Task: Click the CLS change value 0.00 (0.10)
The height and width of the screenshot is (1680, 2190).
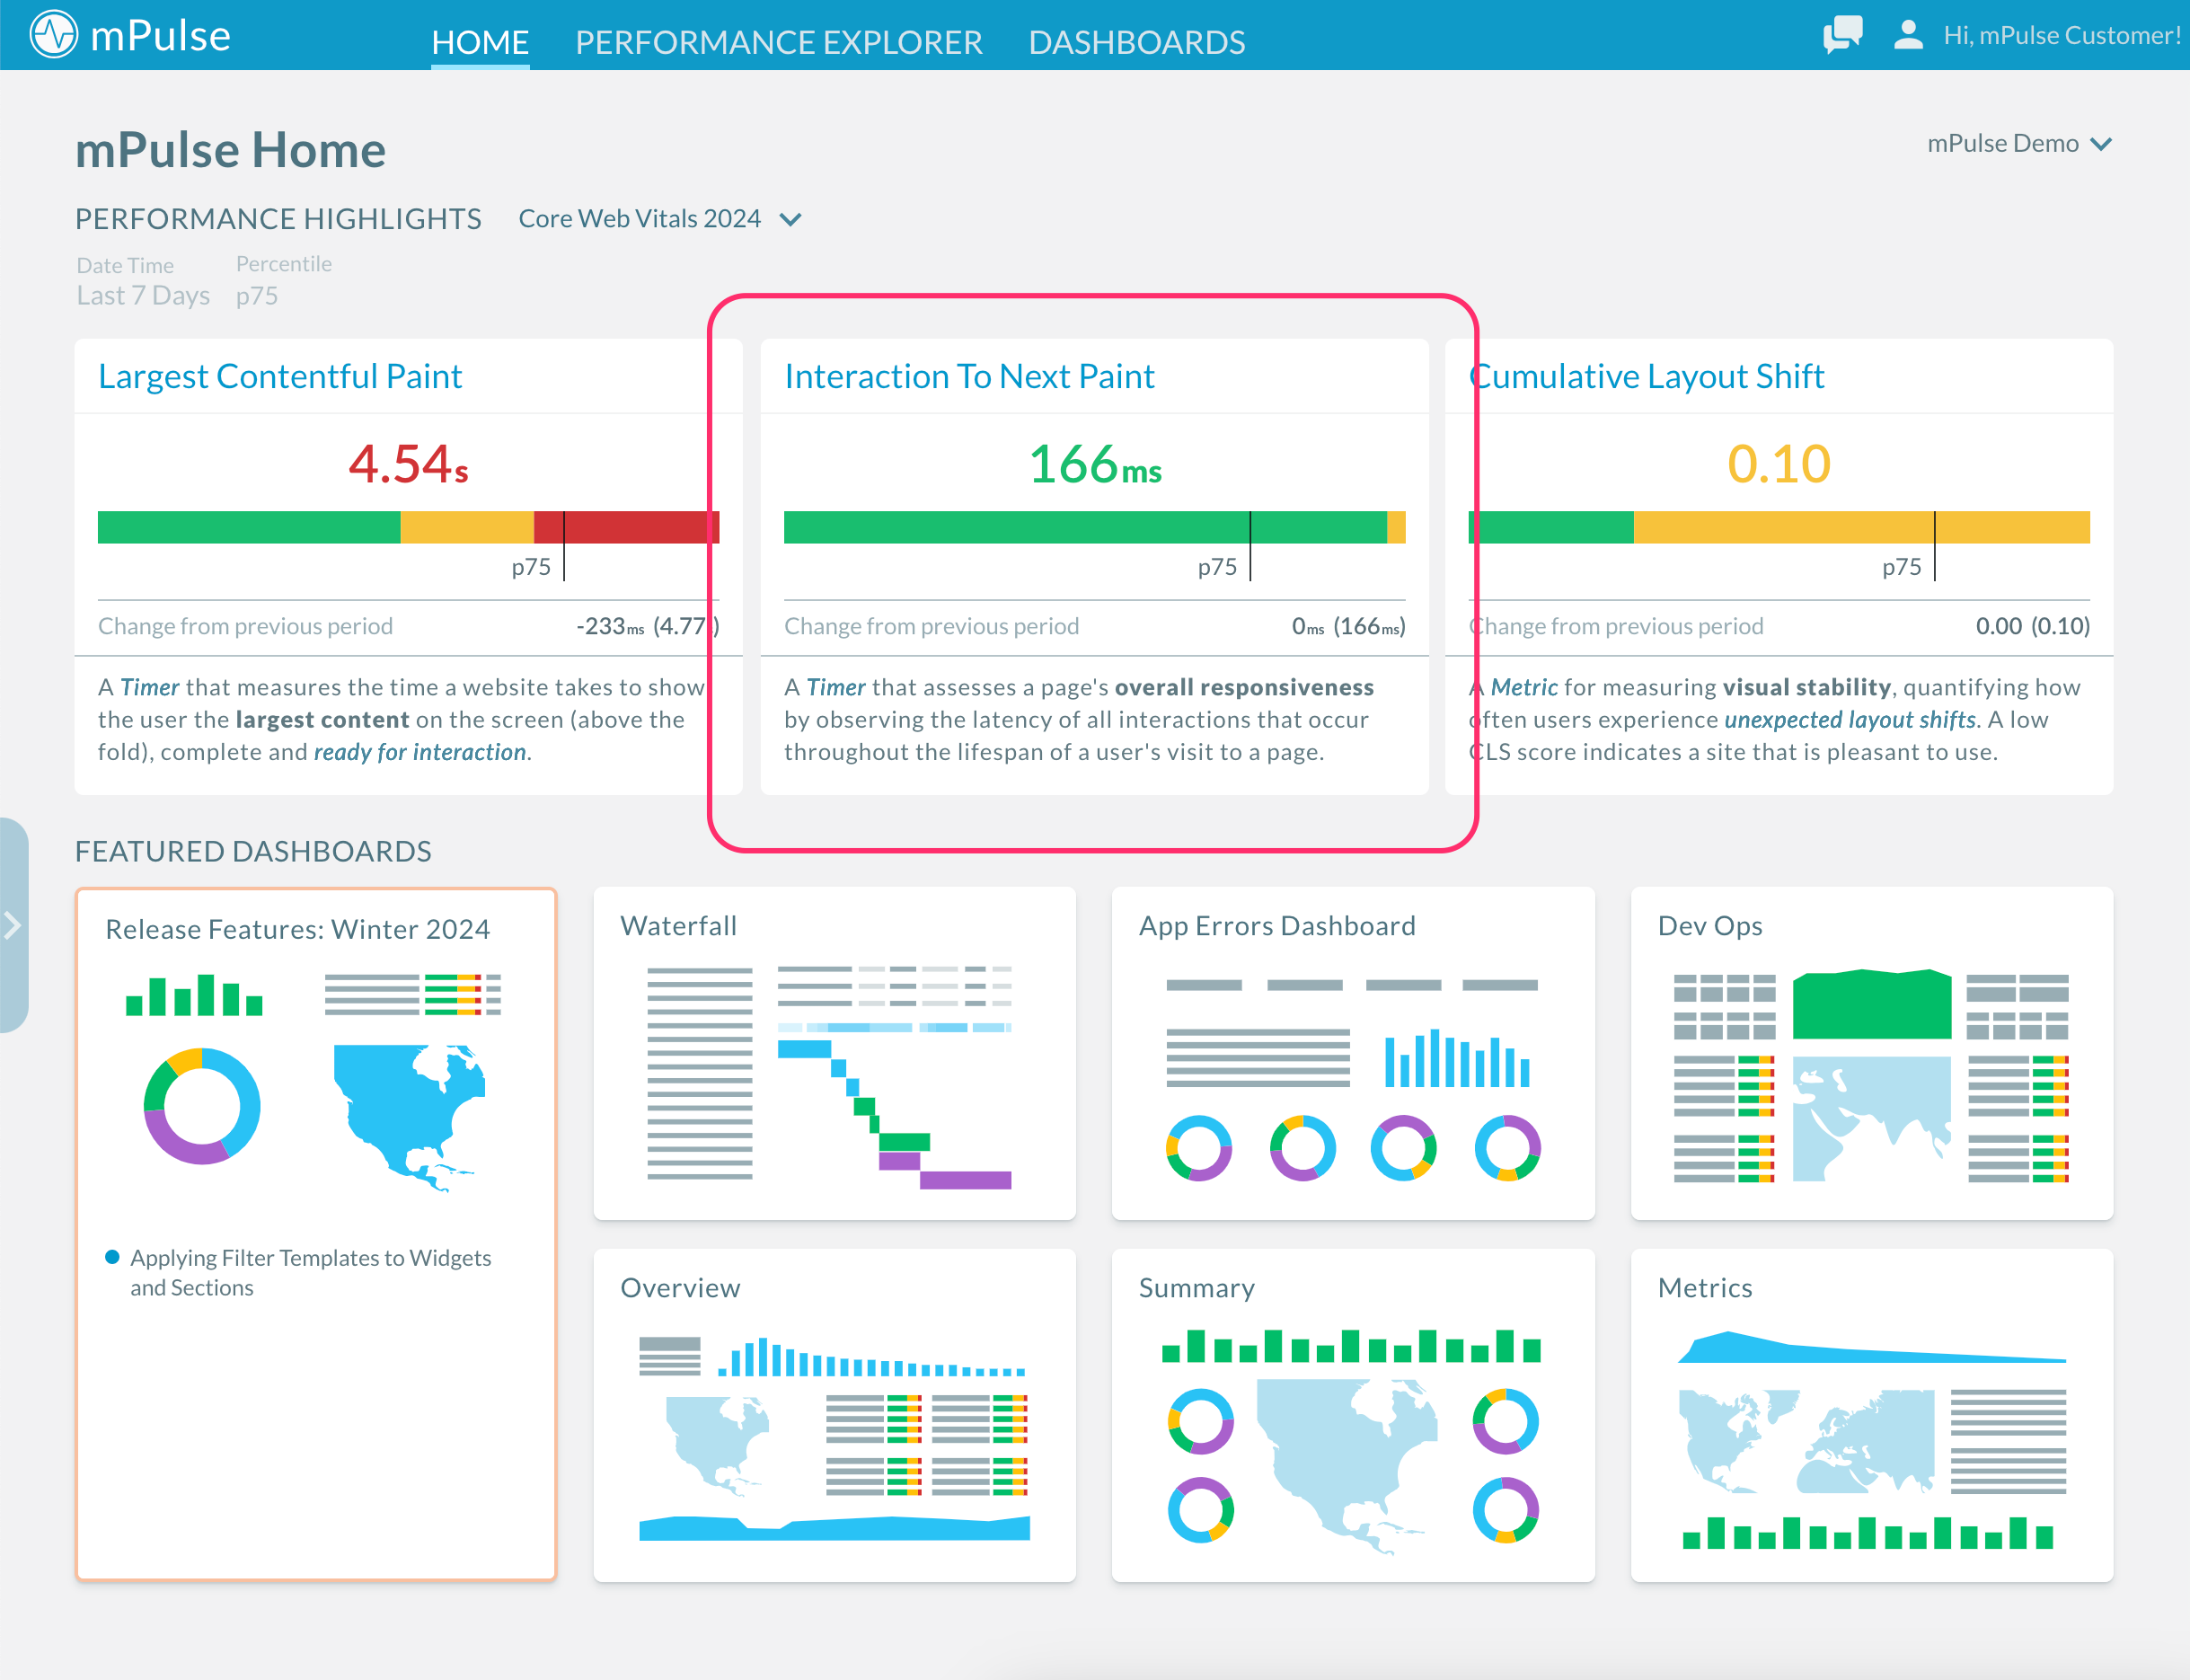Action: point(2032,626)
